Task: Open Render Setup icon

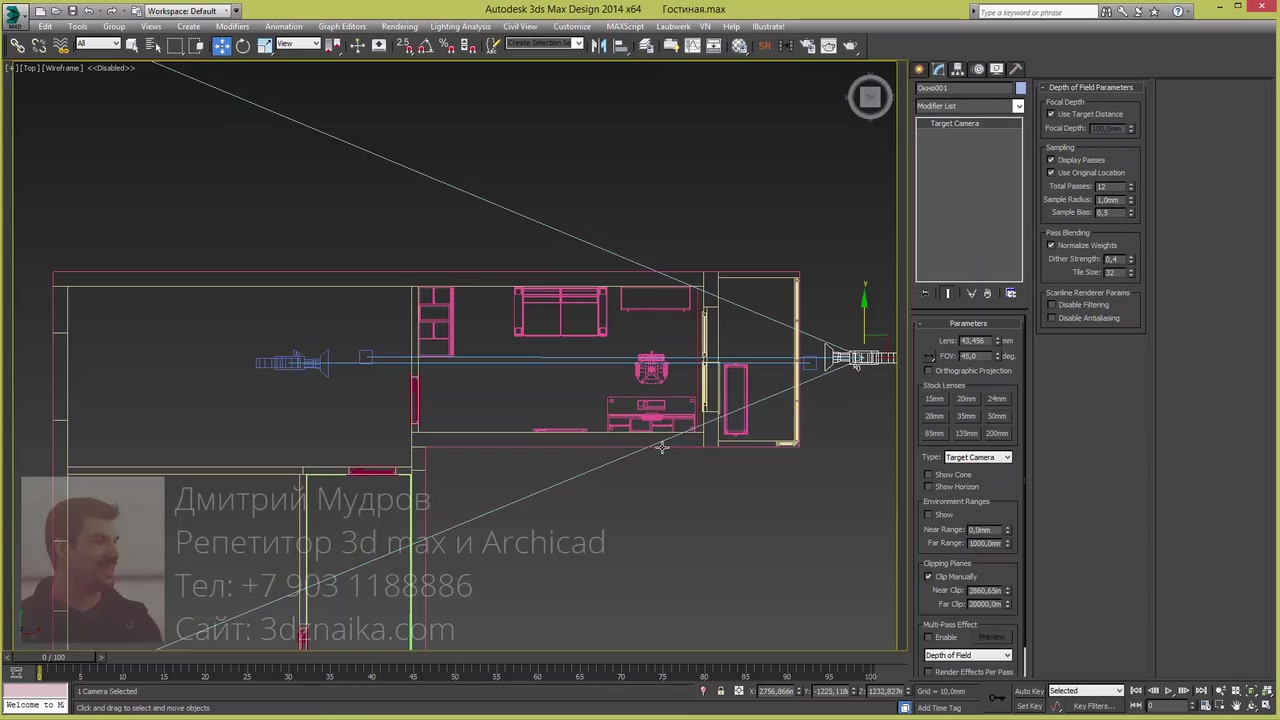Action: pyautogui.click(x=807, y=45)
